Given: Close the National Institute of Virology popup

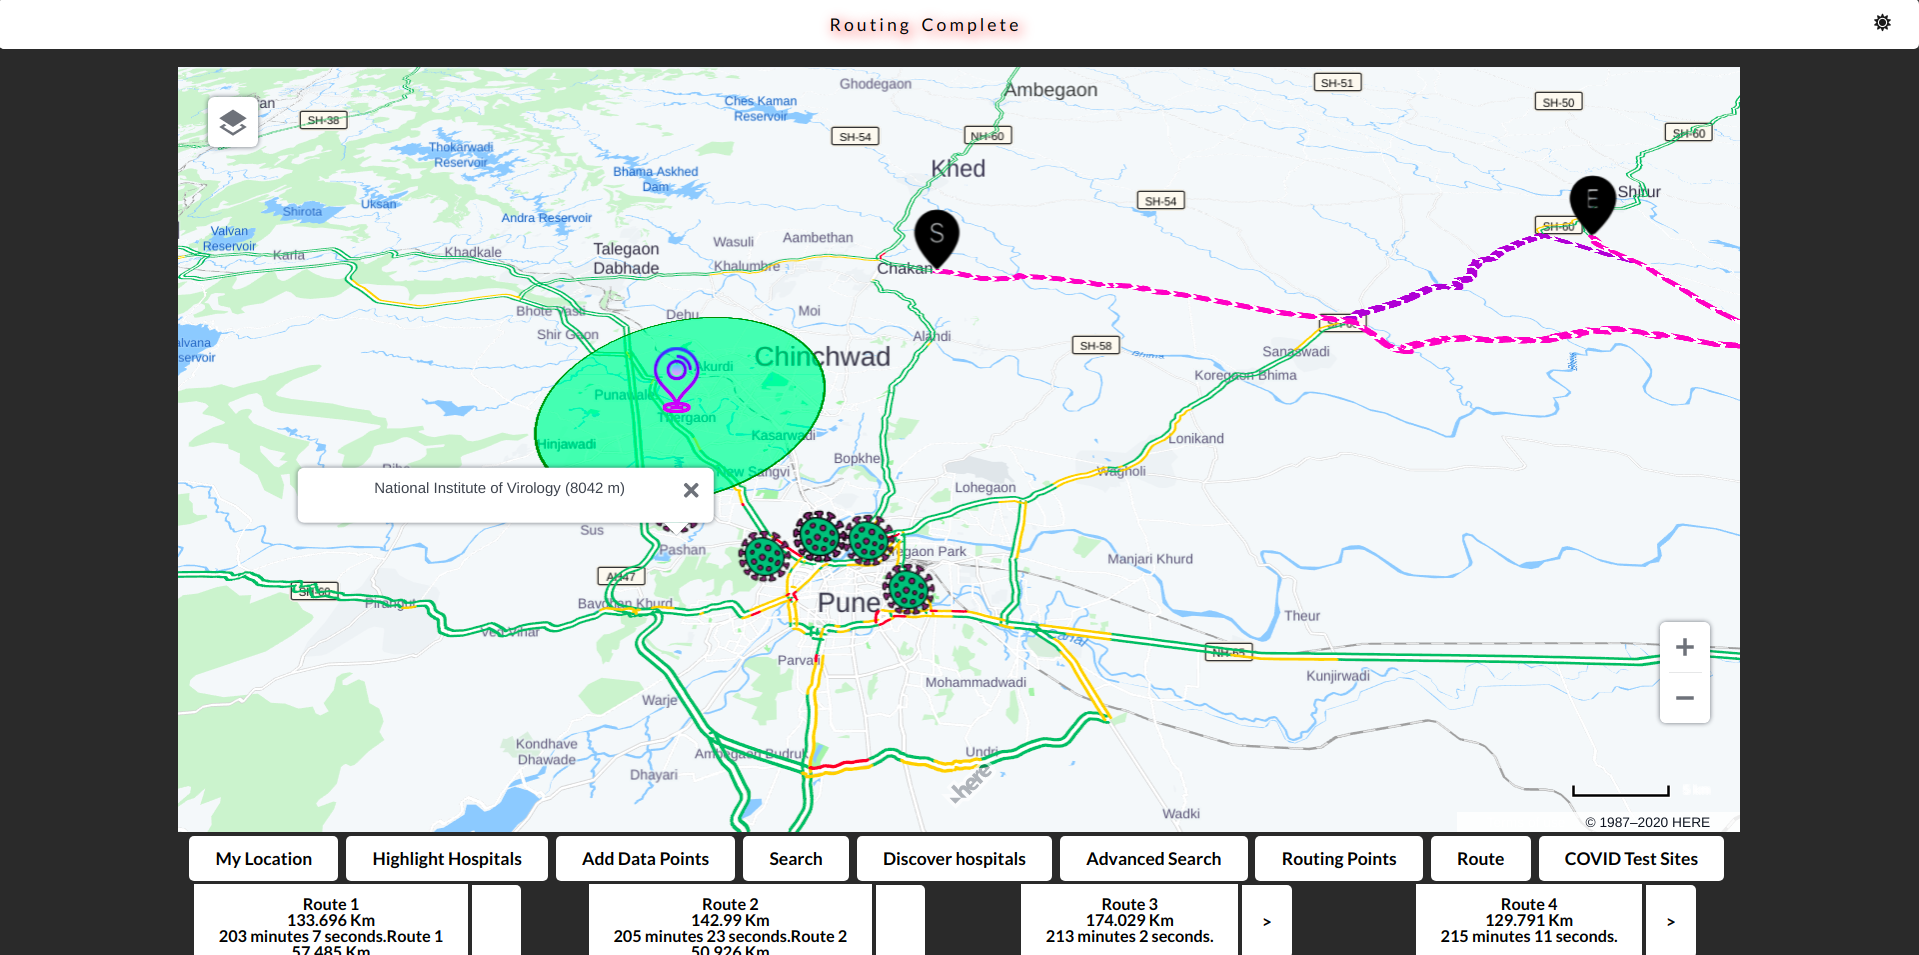Looking at the screenshot, I should (691, 490).
